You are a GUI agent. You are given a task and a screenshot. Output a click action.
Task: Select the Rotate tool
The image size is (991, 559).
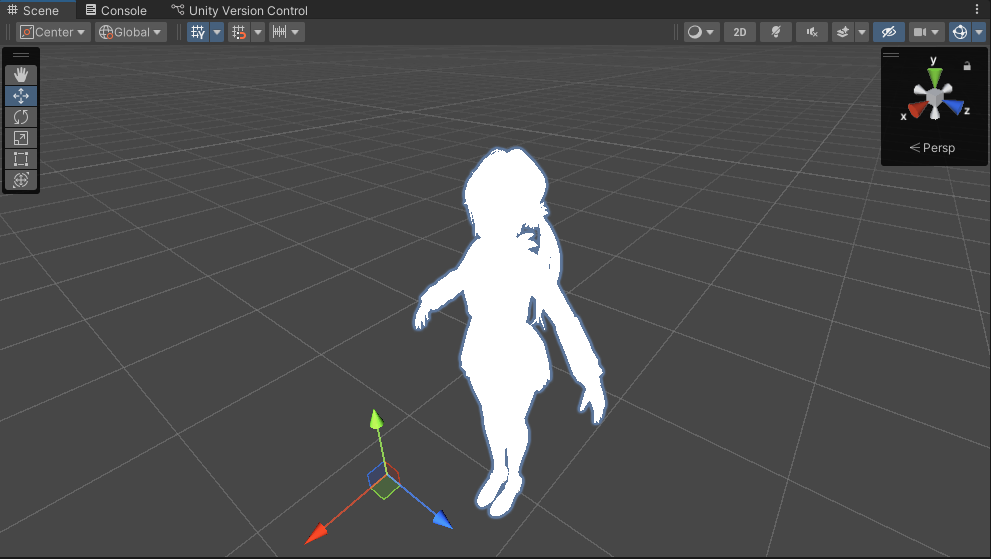coord(21,117)
